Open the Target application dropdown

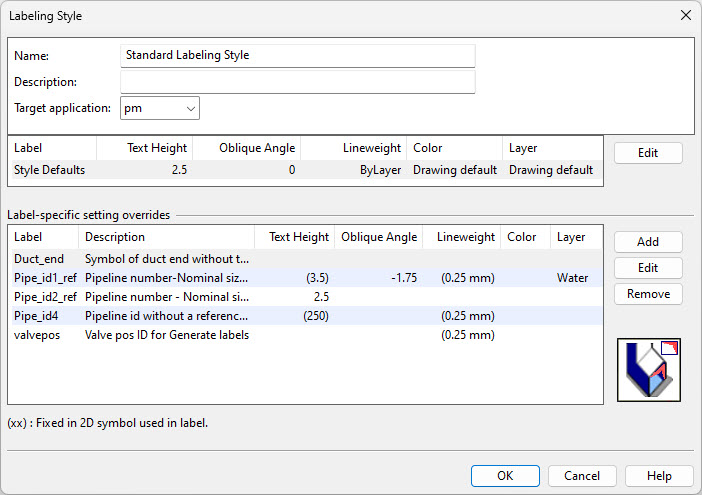tap(160, 108)
